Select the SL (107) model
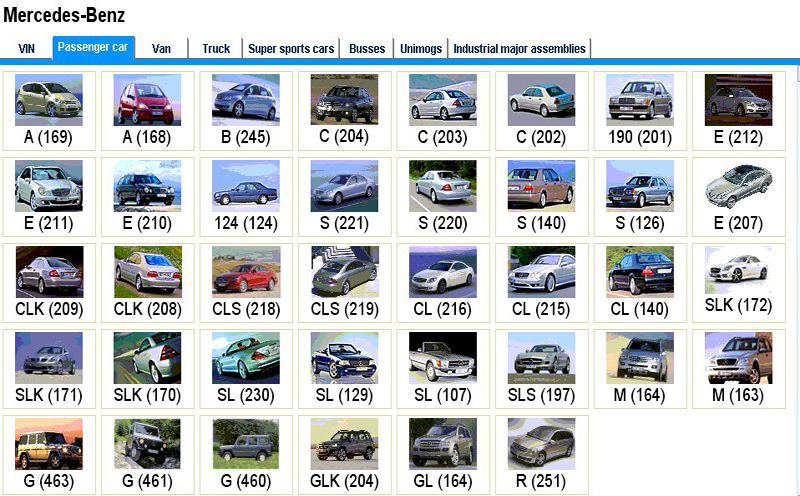This screenshot has width=800, height=496. (x=443, y=369)
